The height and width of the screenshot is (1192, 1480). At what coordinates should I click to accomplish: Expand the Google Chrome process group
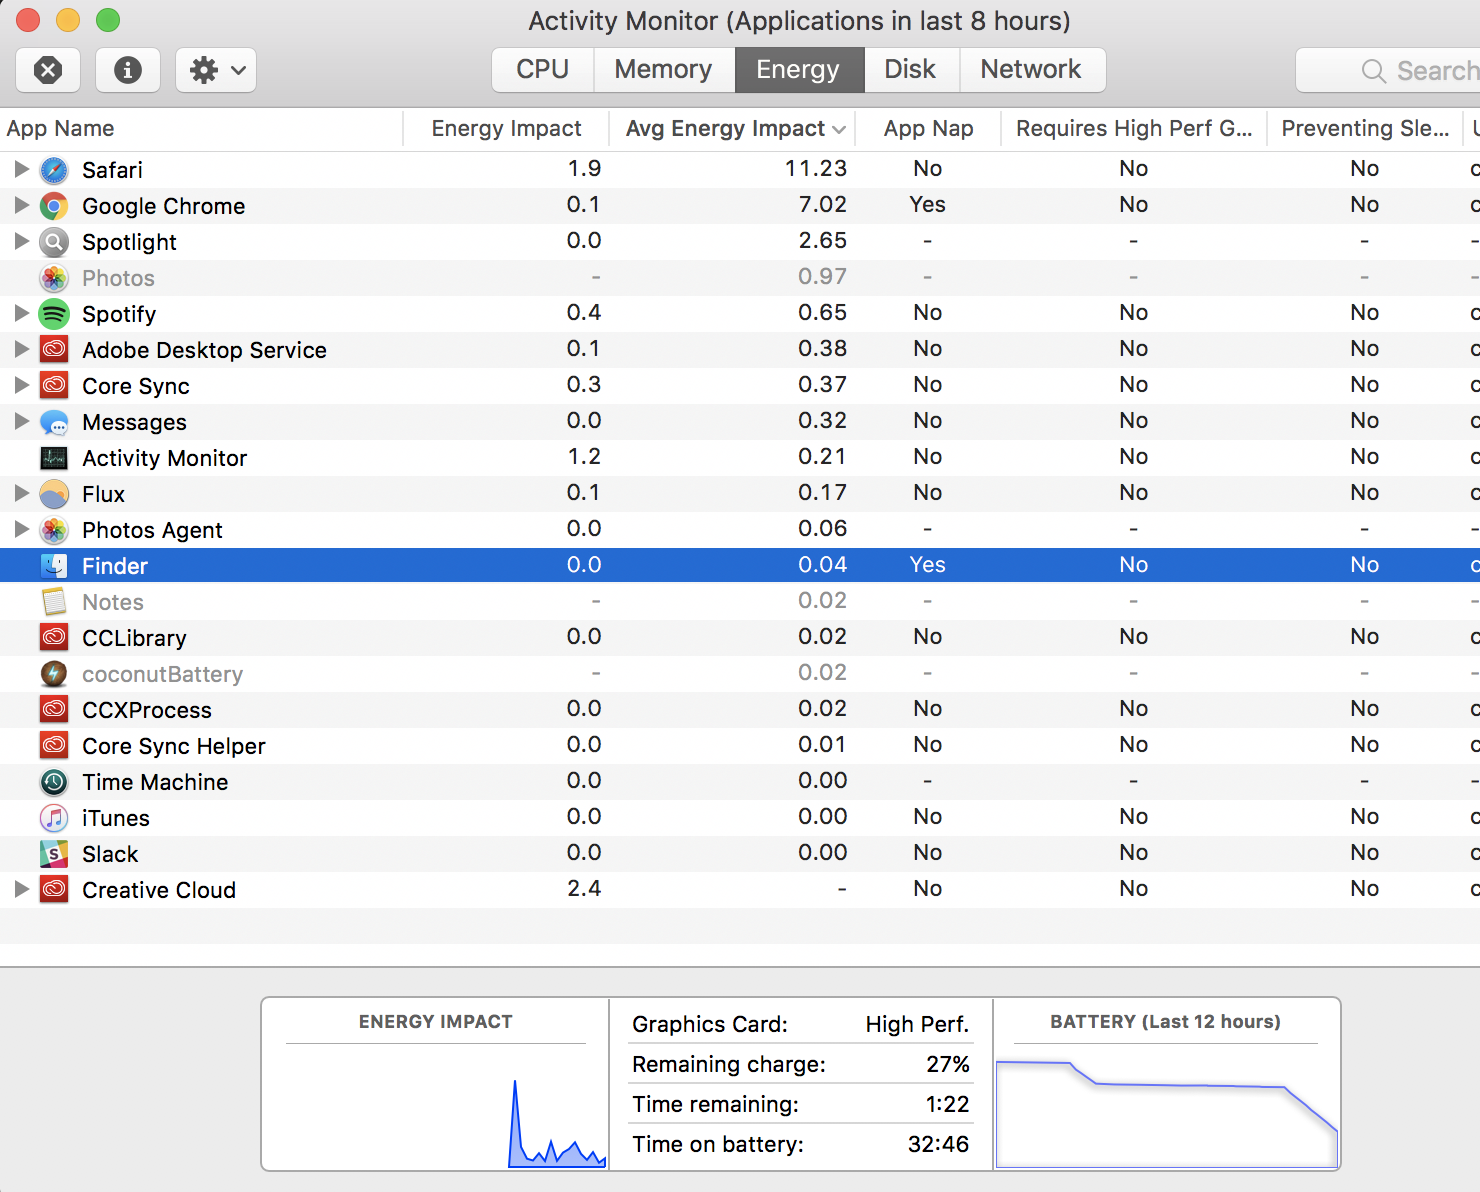coord(21,205)
